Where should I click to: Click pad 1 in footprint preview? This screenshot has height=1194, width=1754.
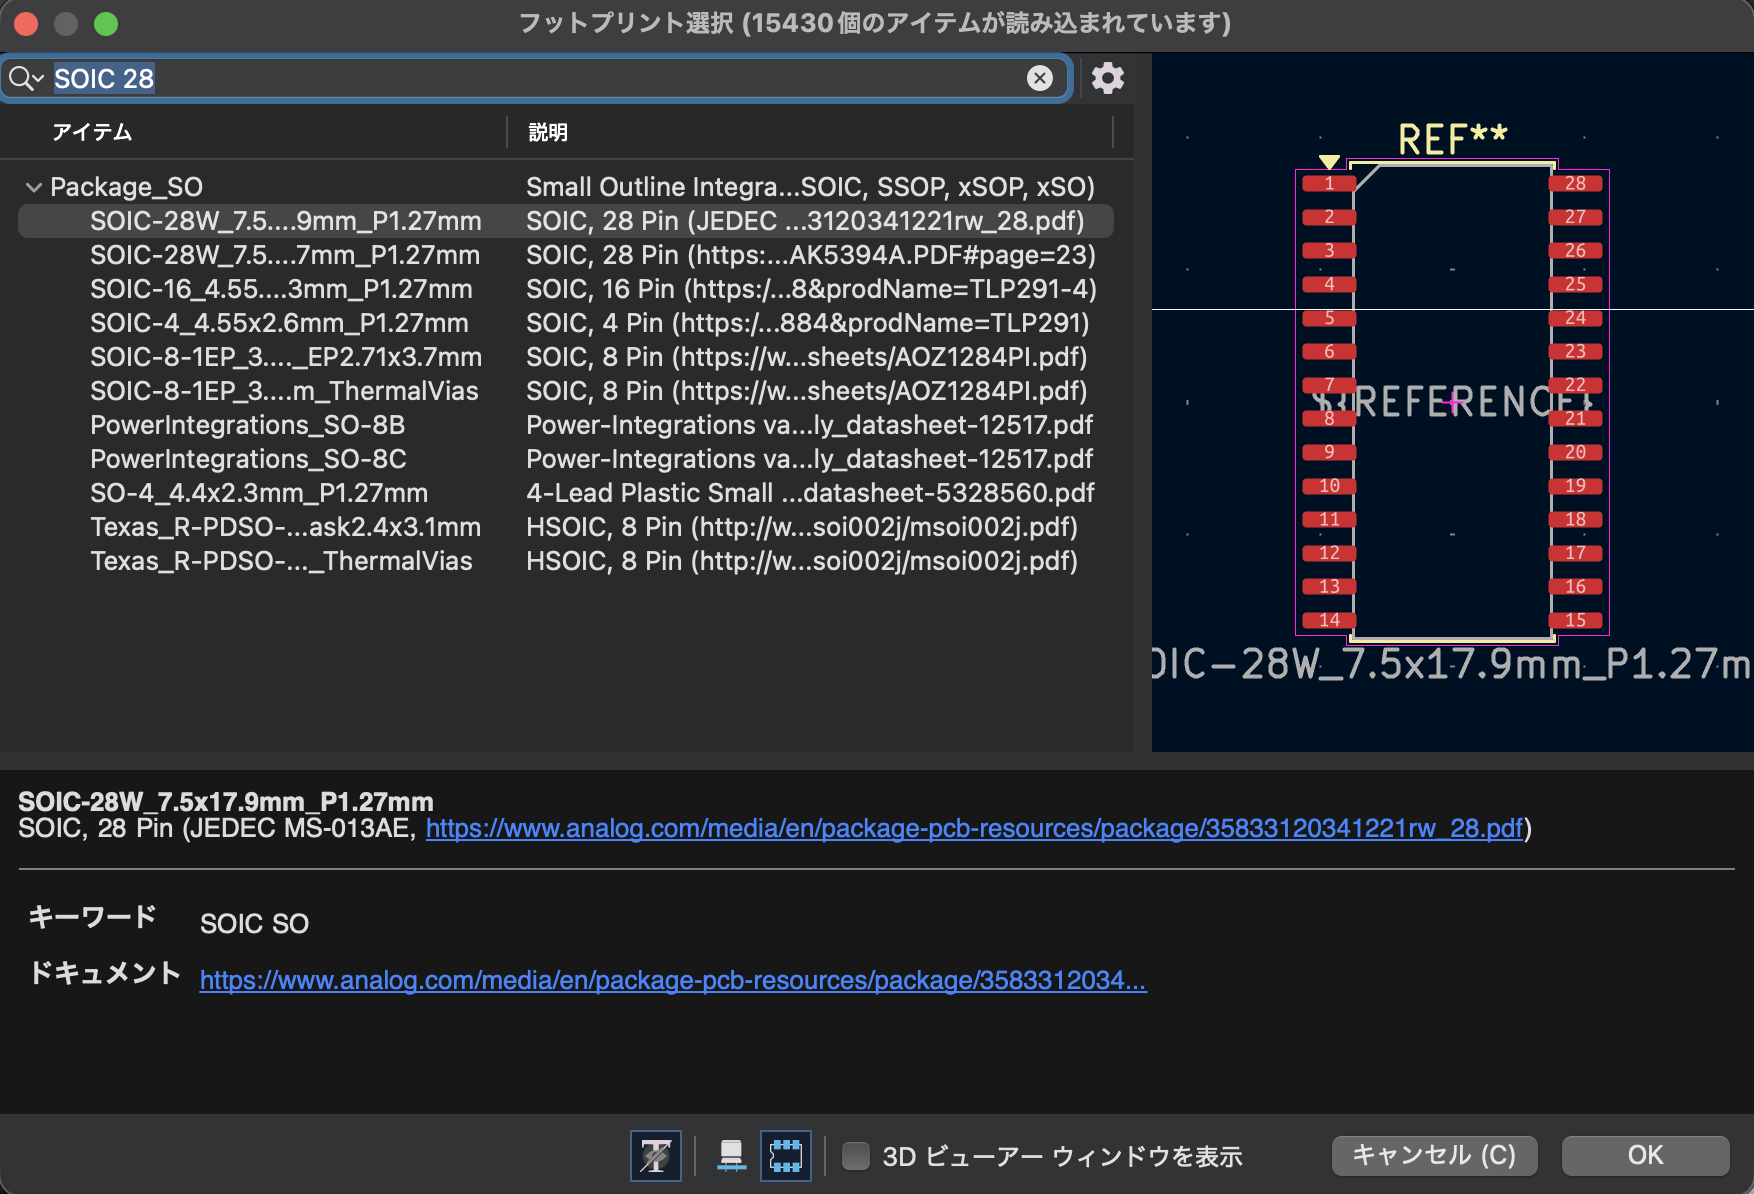[1329, 183]
